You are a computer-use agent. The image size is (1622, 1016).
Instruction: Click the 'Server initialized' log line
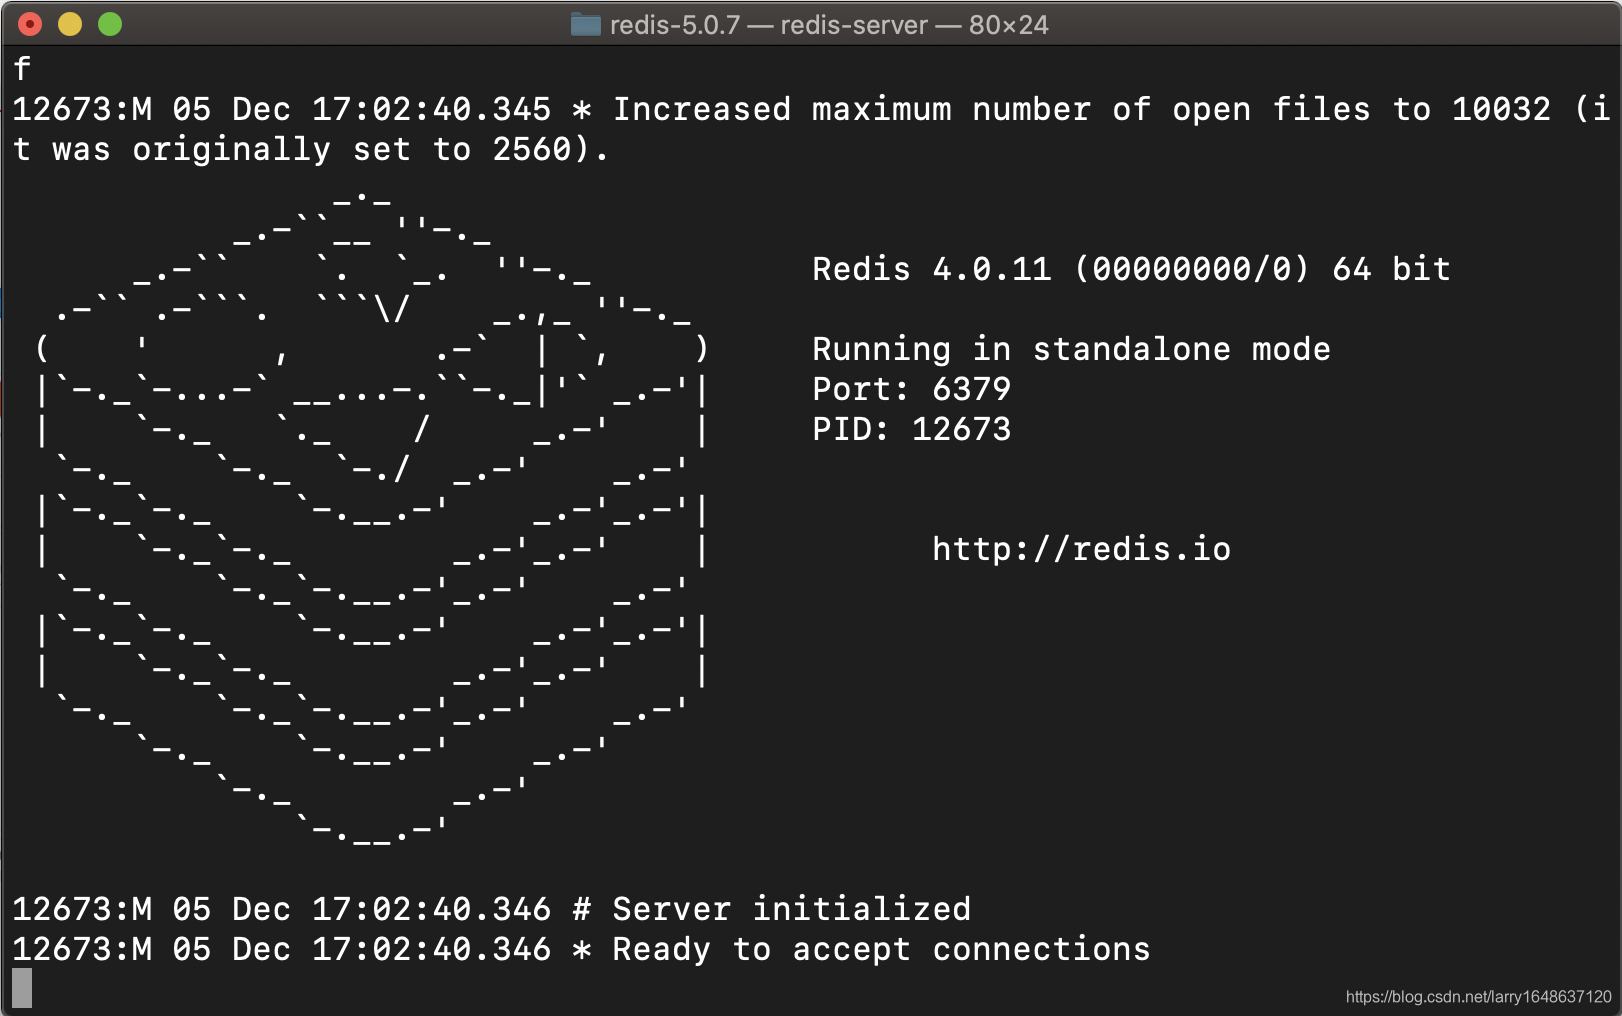click(491, 909)
